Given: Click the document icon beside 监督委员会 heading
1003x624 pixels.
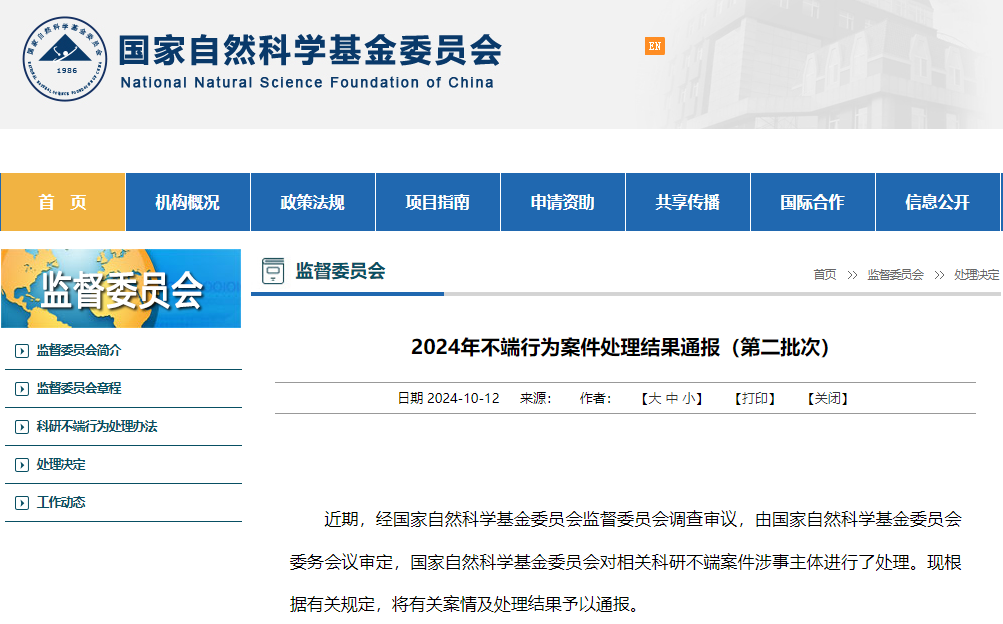Looking at the screenshot, I should point(273,271).
